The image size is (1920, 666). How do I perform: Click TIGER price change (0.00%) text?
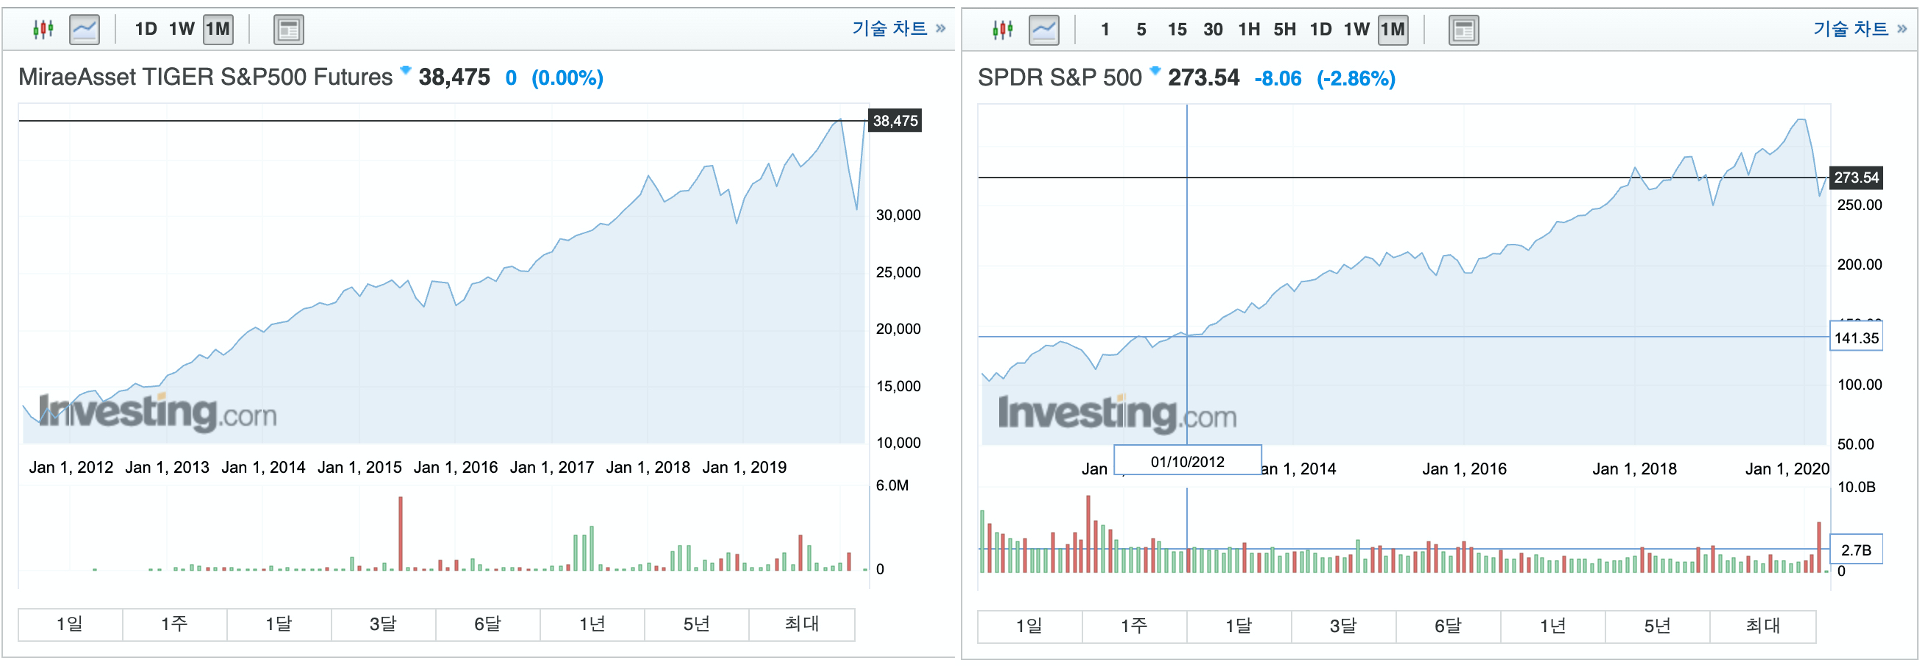tap(567, 78)
